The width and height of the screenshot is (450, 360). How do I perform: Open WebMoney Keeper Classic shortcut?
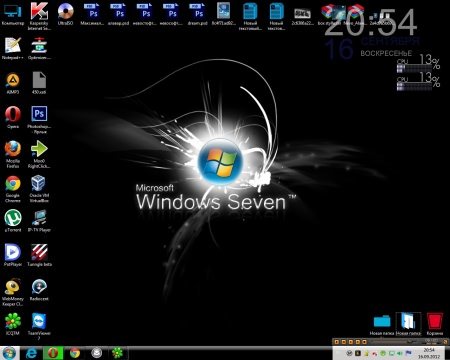coord(13,292)
